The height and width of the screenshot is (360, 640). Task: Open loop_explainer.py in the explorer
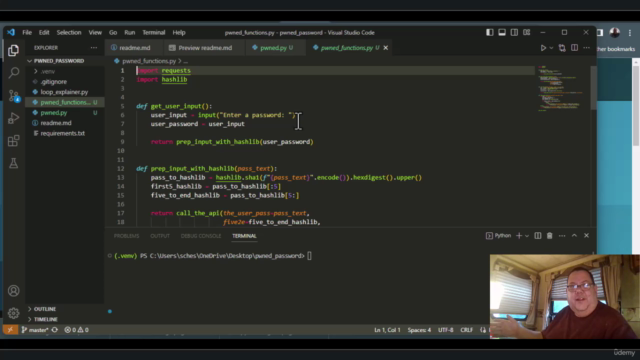pos(64,92)
